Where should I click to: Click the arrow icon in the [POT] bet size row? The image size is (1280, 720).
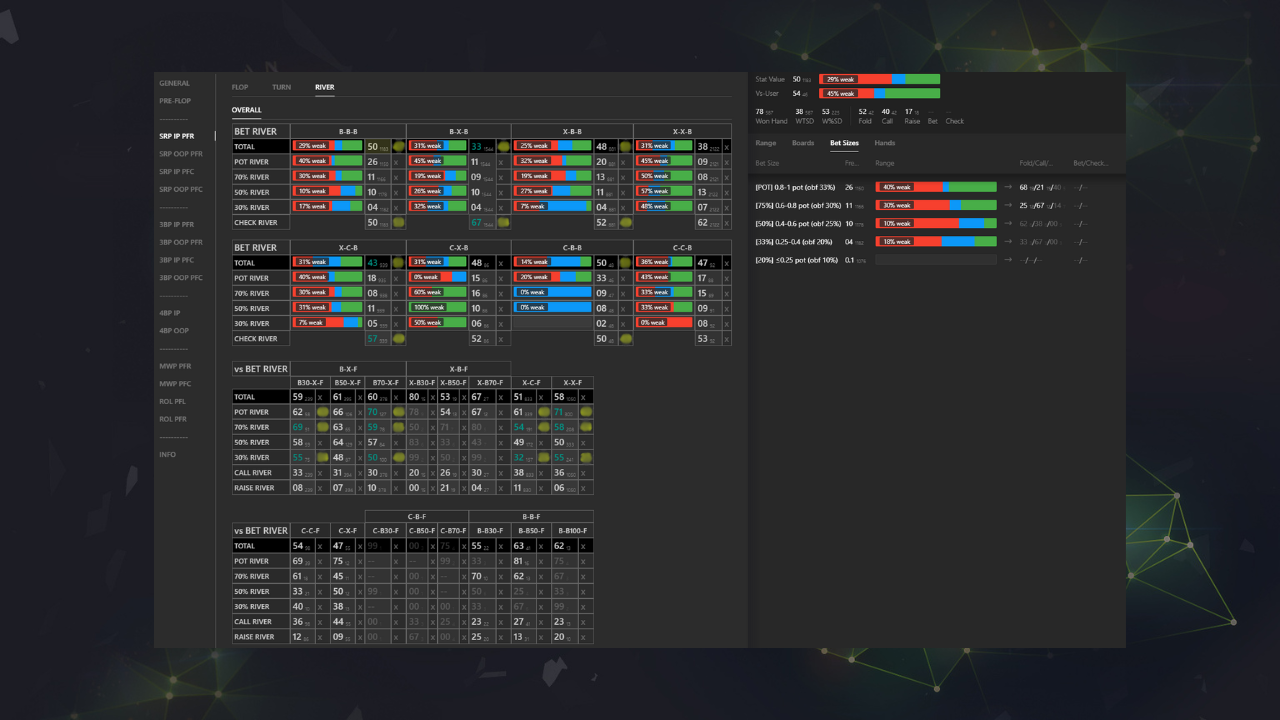[x=1008, y=187]
